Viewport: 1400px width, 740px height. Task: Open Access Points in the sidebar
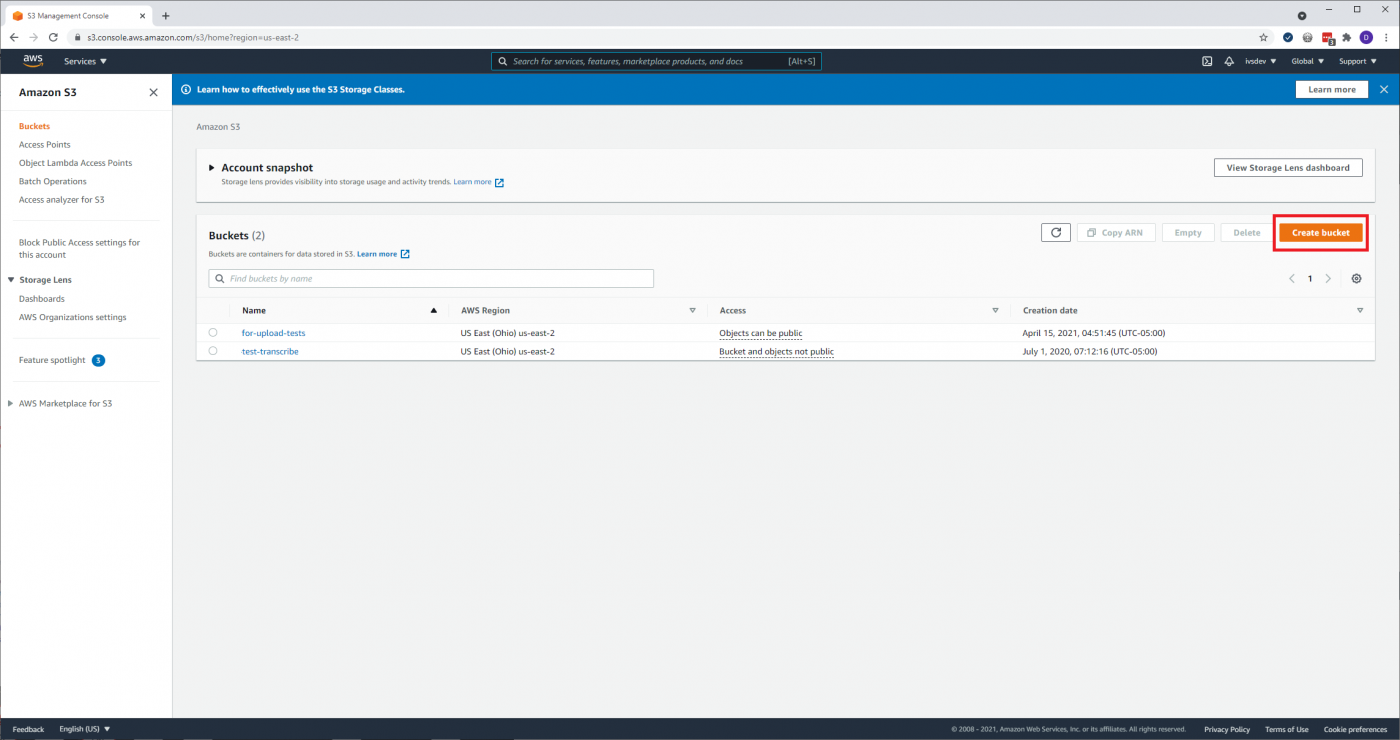[45, 144]
